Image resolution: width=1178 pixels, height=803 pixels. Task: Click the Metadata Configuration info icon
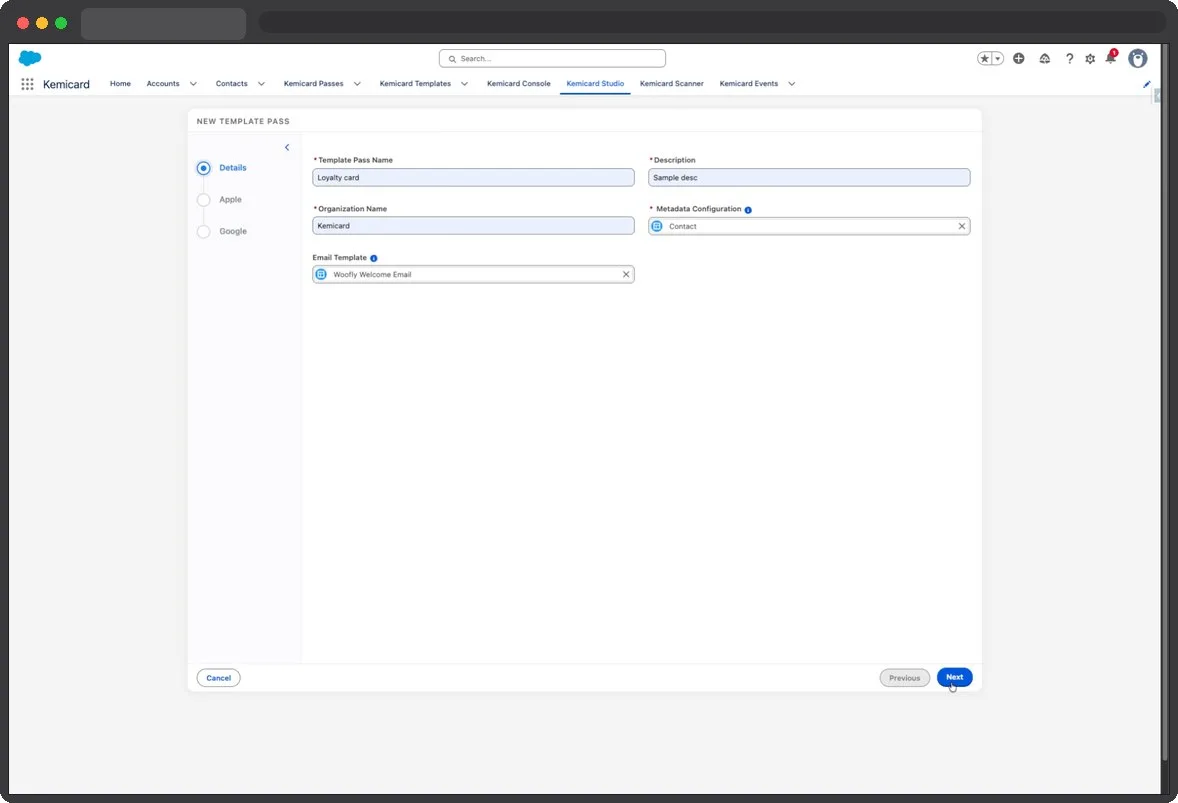748,210
